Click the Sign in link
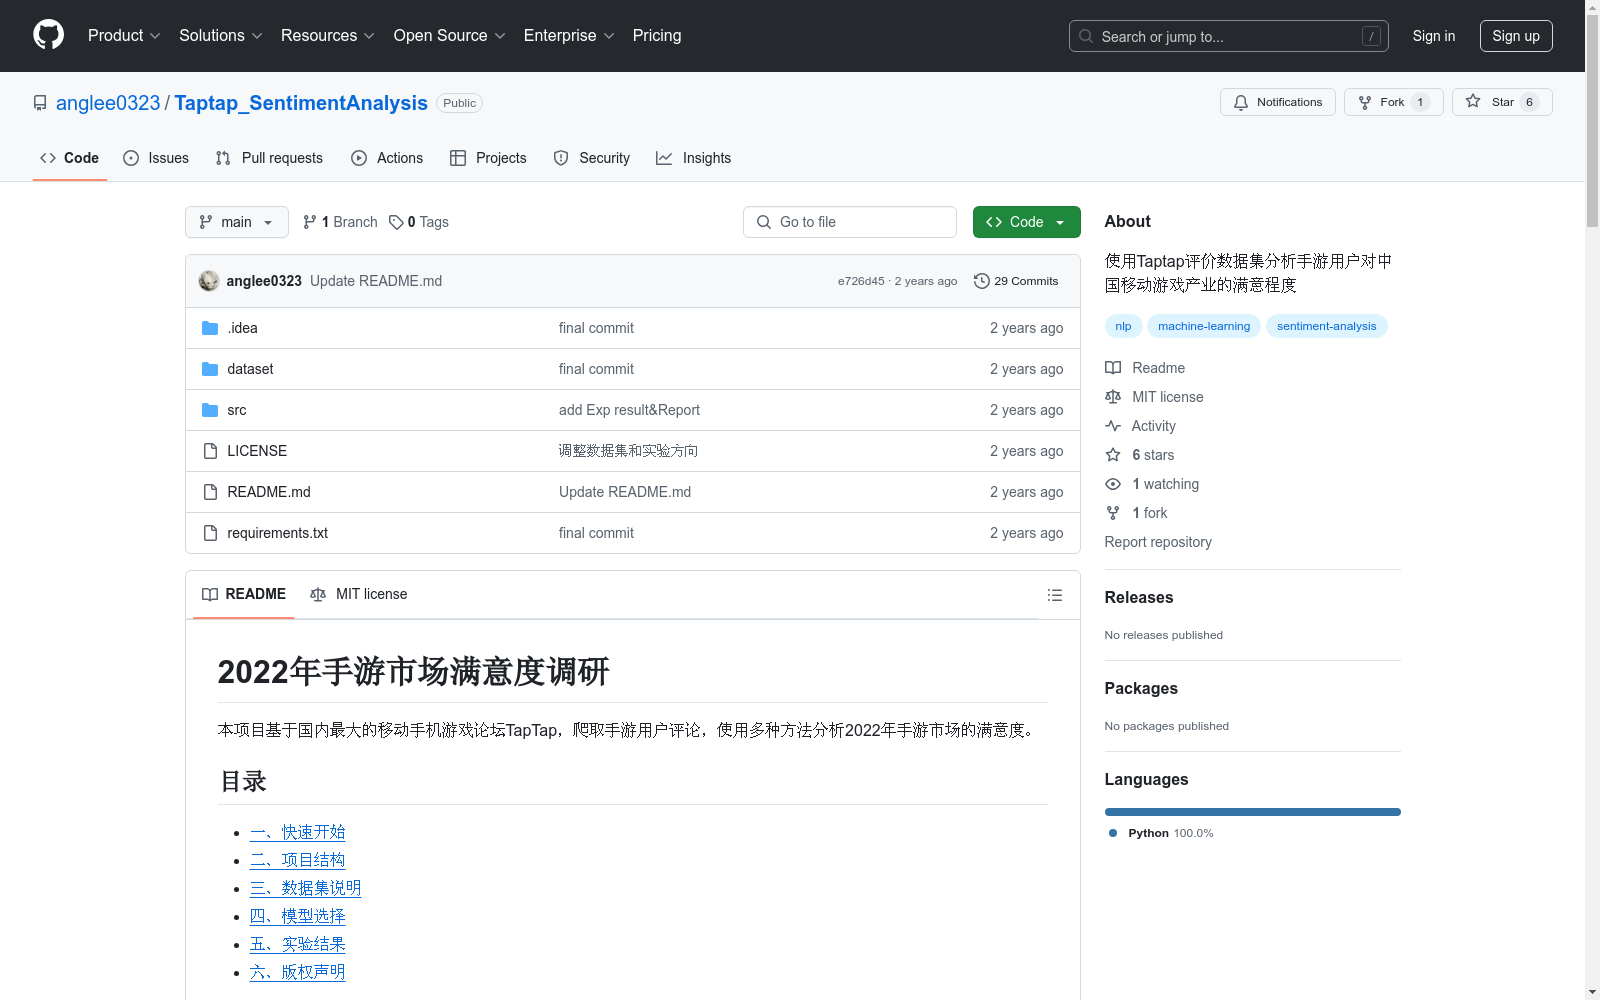Viewport: 1600px width, 1000px height. pyautogui.click(x=1434, y=36)
